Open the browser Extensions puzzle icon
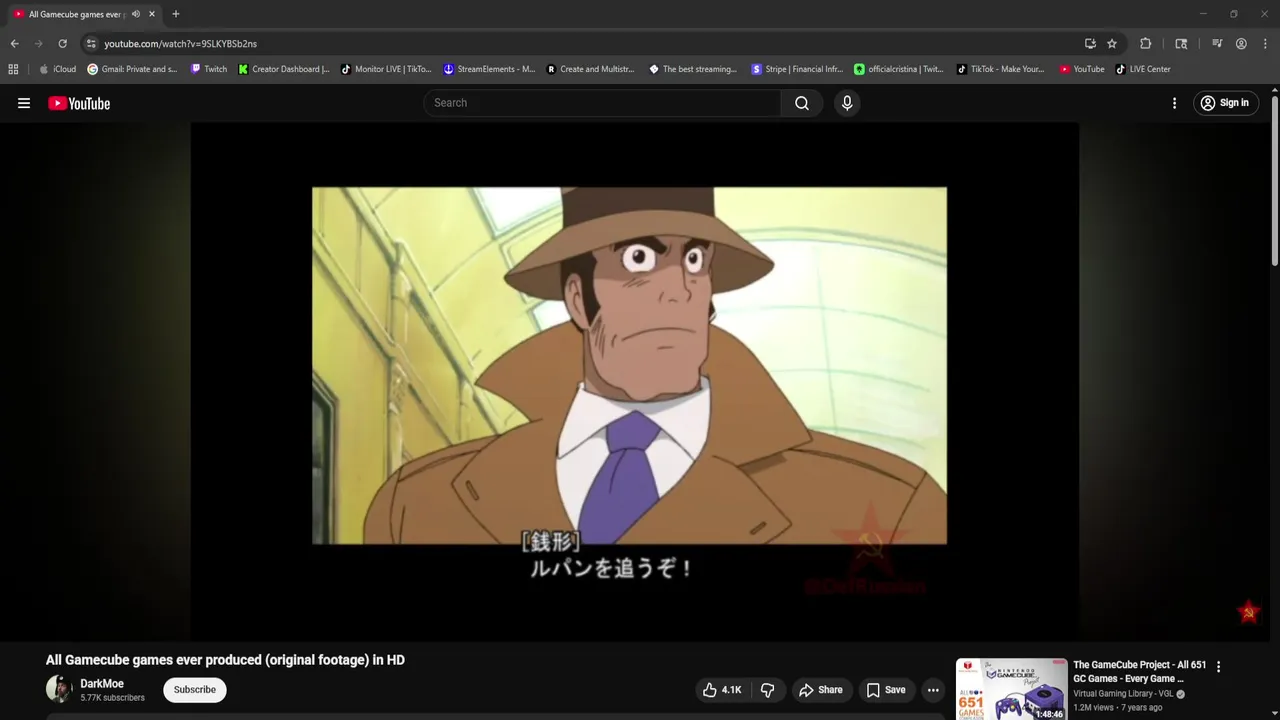Screen dimensions: 1280x720 tap(1146, 44)
